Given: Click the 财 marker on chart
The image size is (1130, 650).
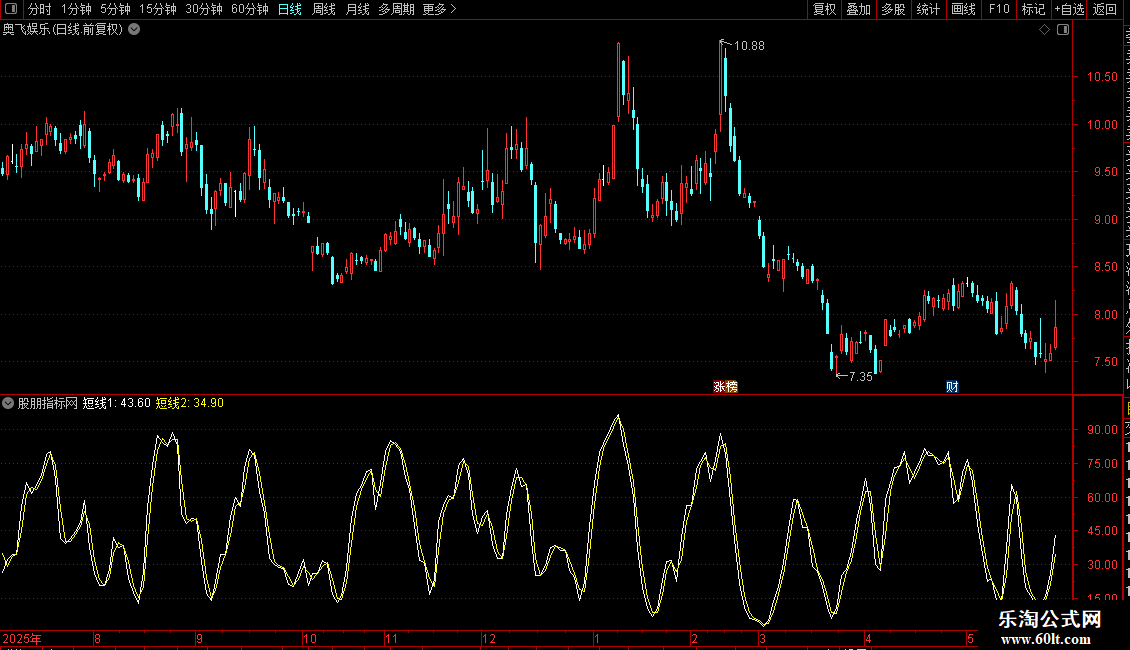Looking at the screenshot, I should coord(952,387).
